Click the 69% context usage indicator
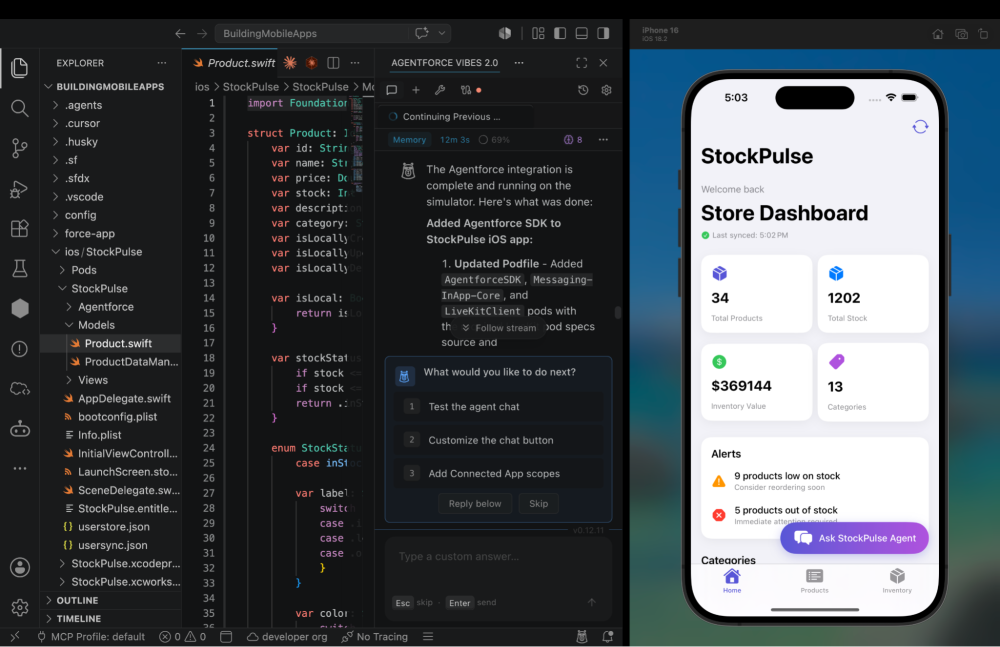Viewport: 1000px width, 647px height. tap(494, 140)
